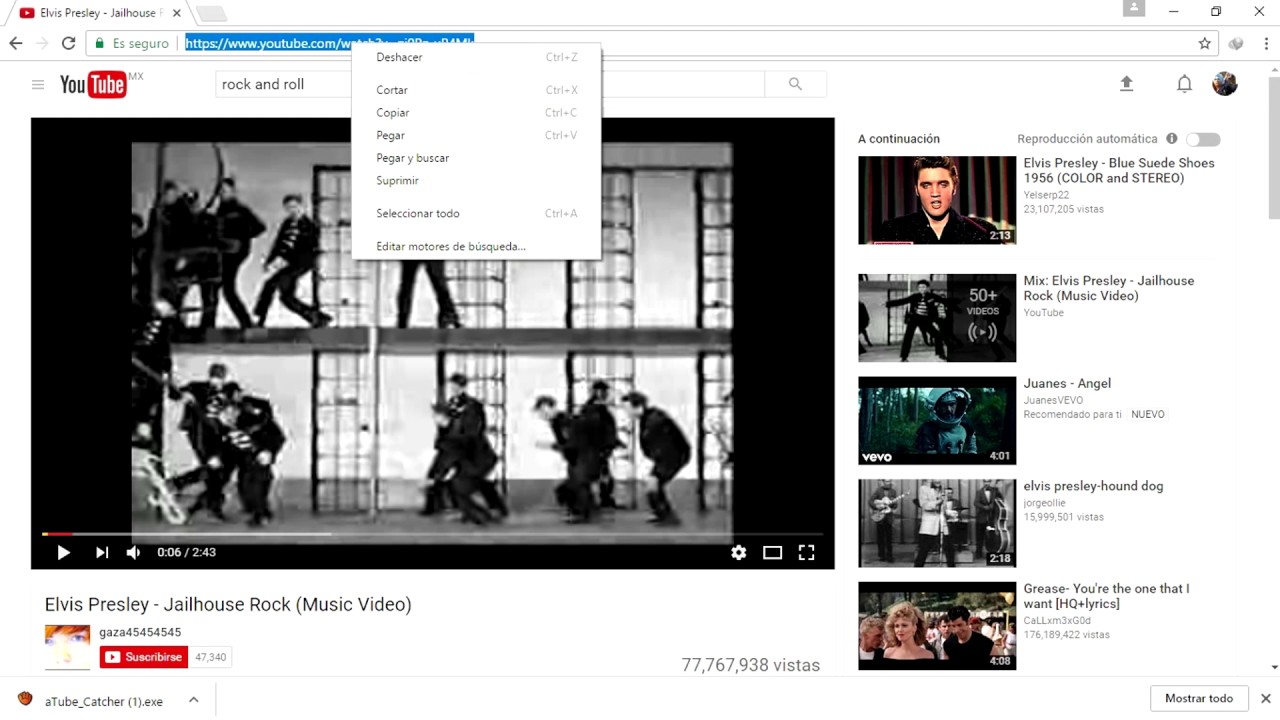
Task: Bookmark the page with the star icon
Action: pos(1205,44)
